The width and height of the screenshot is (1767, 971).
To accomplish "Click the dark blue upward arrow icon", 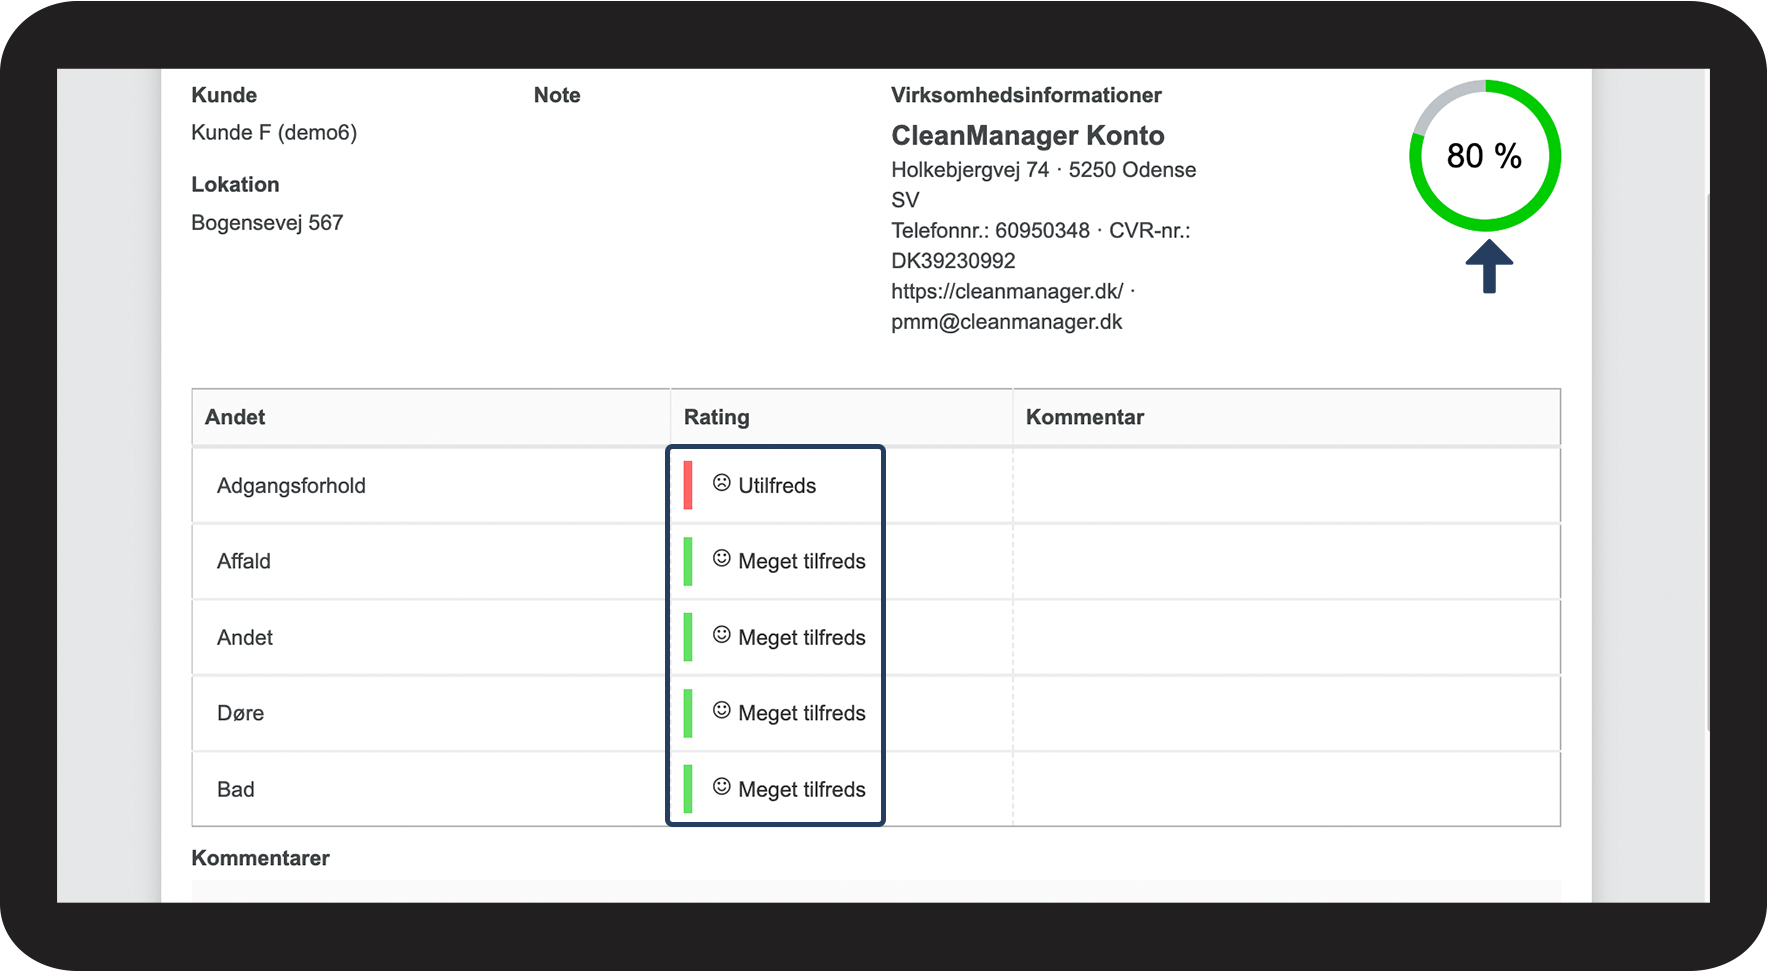I will [x=1489, y=267].
